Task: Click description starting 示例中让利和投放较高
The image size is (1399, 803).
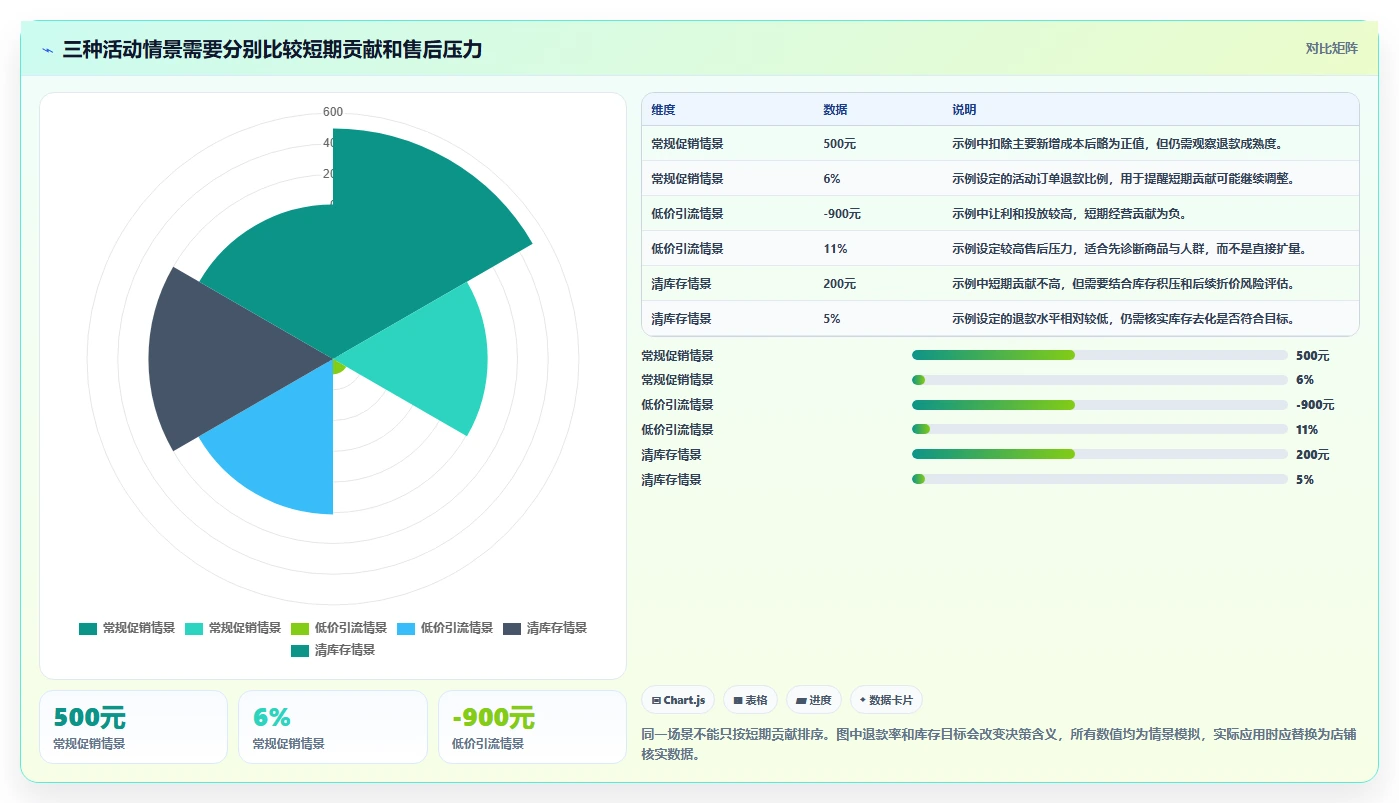Action: pyautogui.click(x=1069, y=214)
